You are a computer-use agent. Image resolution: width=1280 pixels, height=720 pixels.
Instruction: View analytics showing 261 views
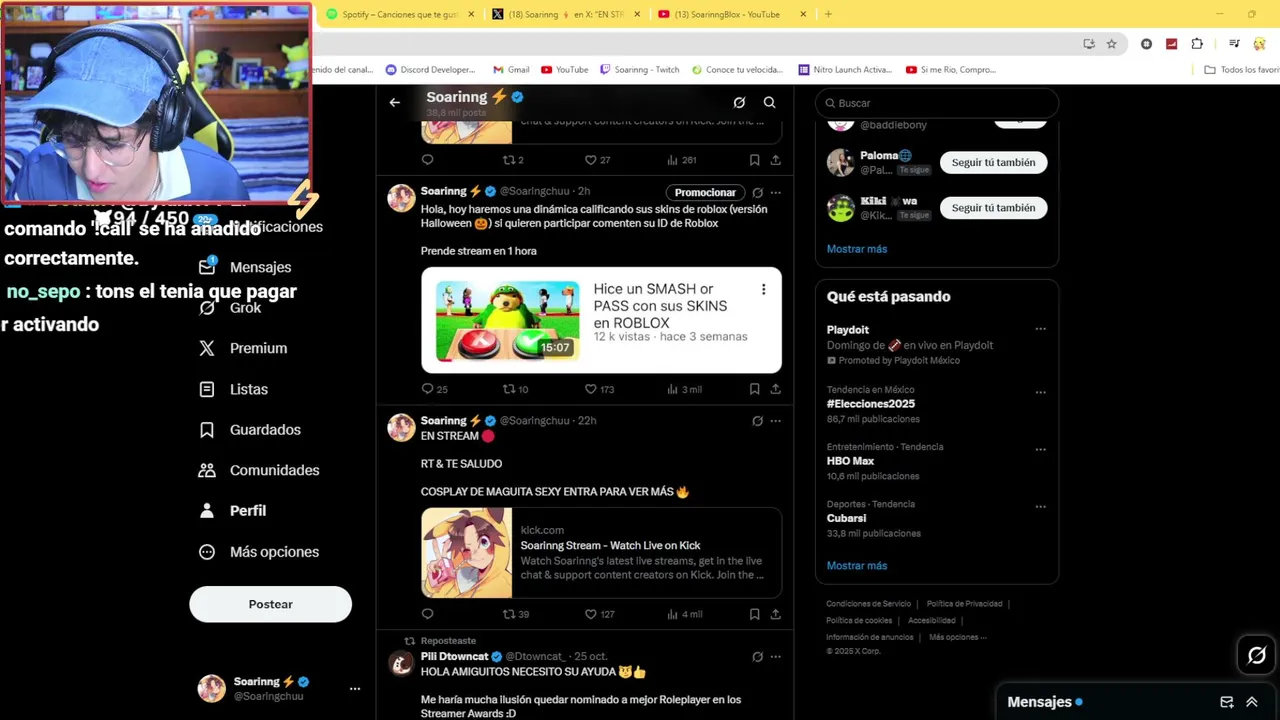[x=682, y=160]
